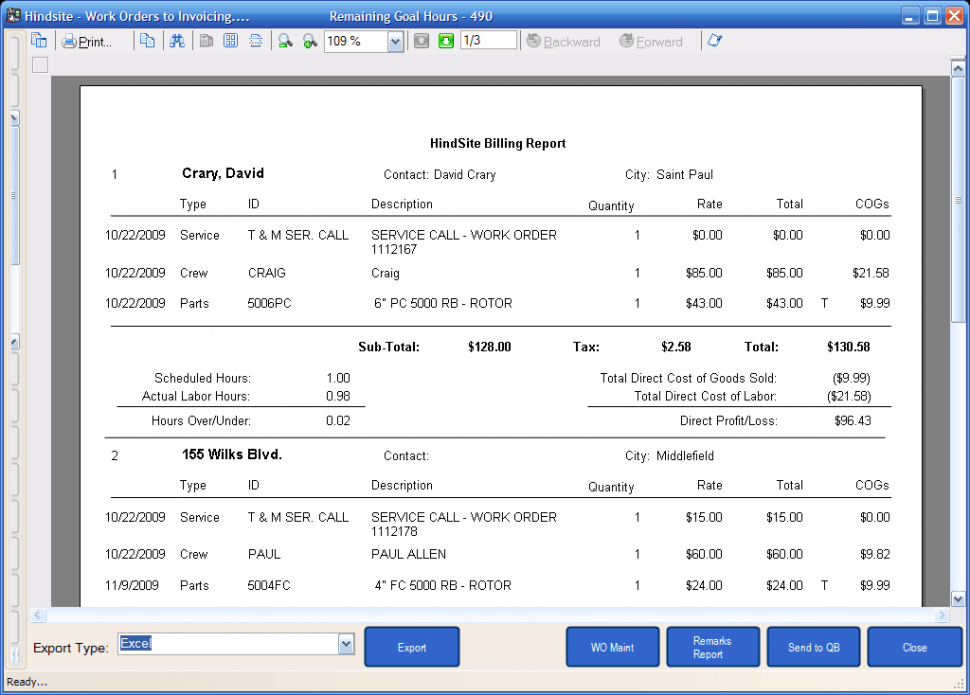This screenshot has height=695, width=970.
Task: Click the upper left sidebar expander arrow
Action: pos(15,118)
